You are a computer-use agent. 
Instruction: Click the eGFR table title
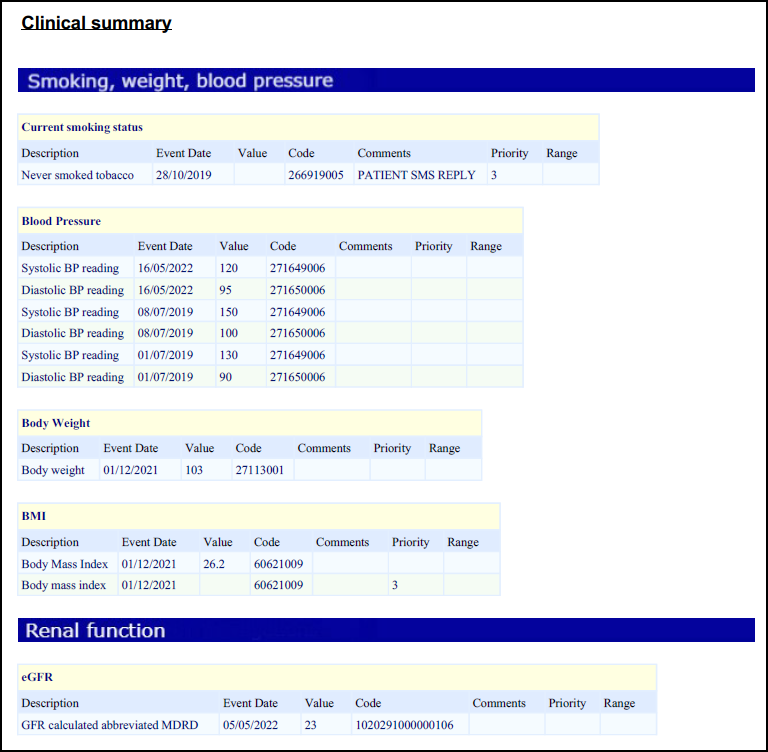pos(36,678)
